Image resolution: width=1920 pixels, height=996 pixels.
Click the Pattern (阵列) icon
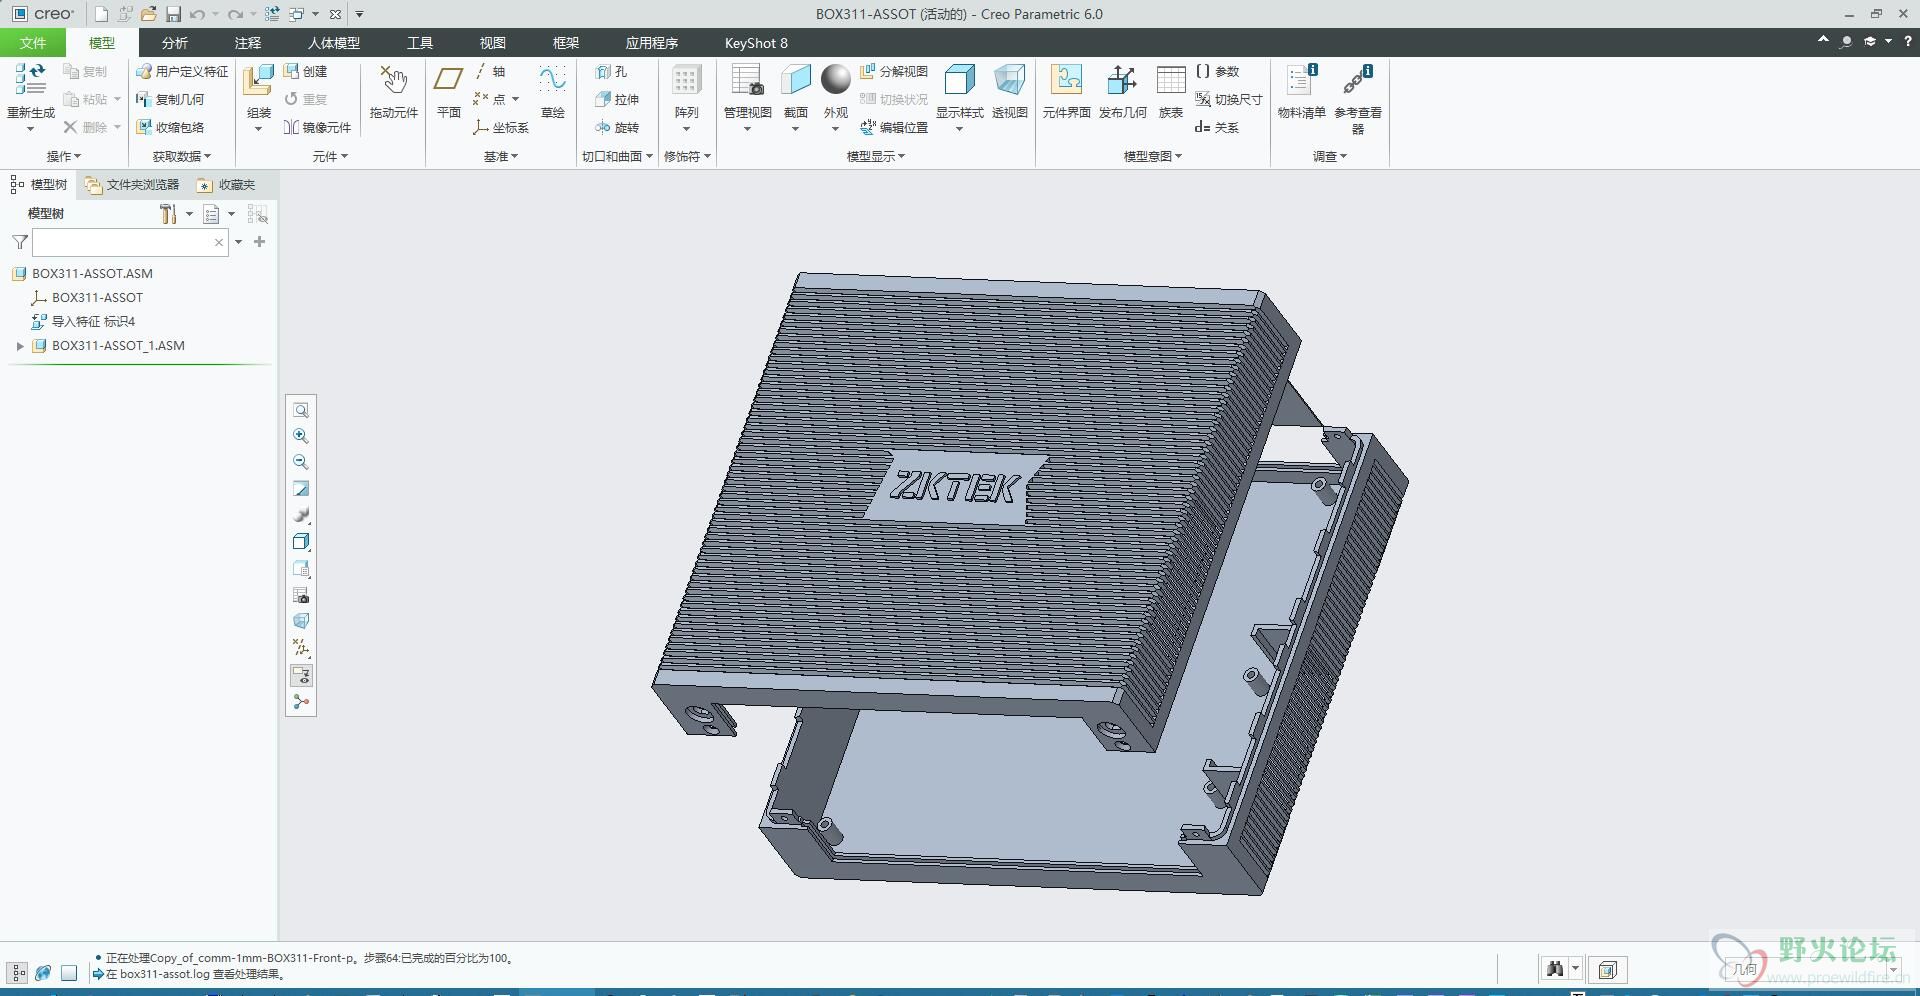pyautogui.click(x=686, y=80)
